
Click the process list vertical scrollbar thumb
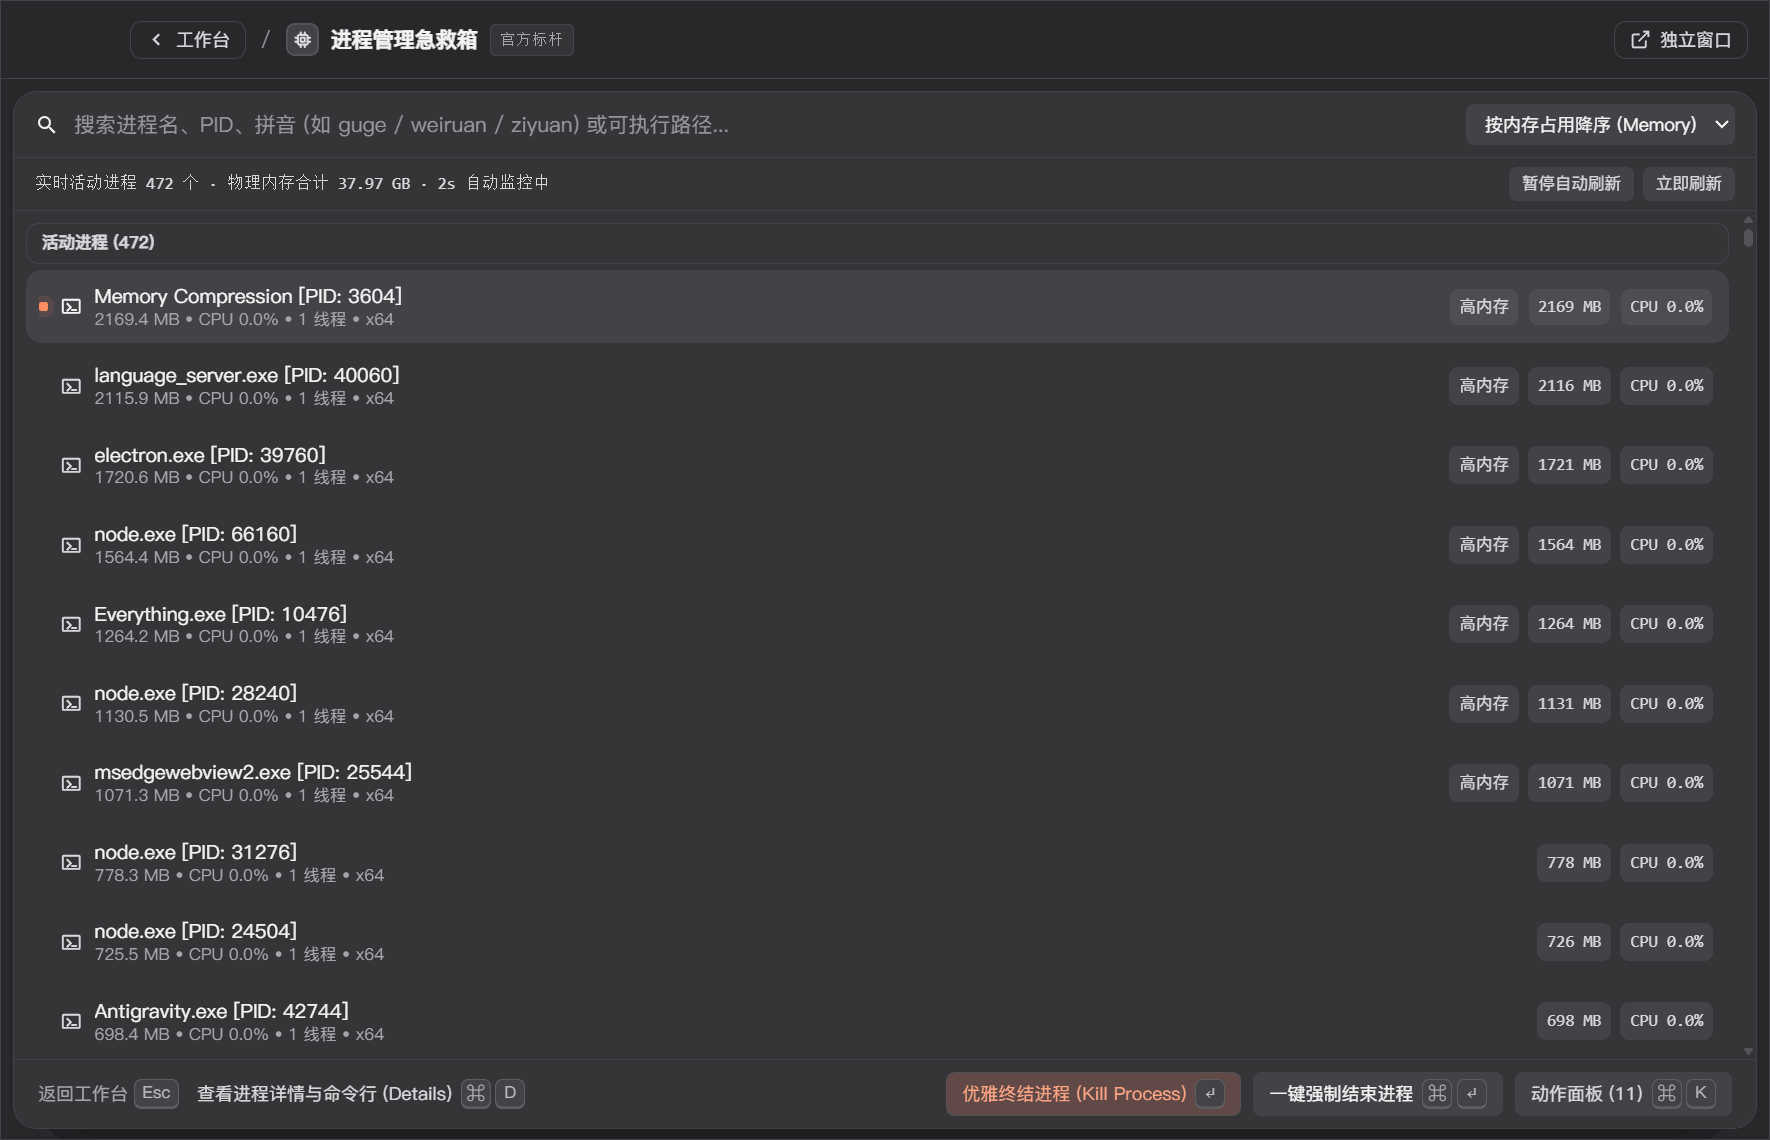click(1748, 238)
